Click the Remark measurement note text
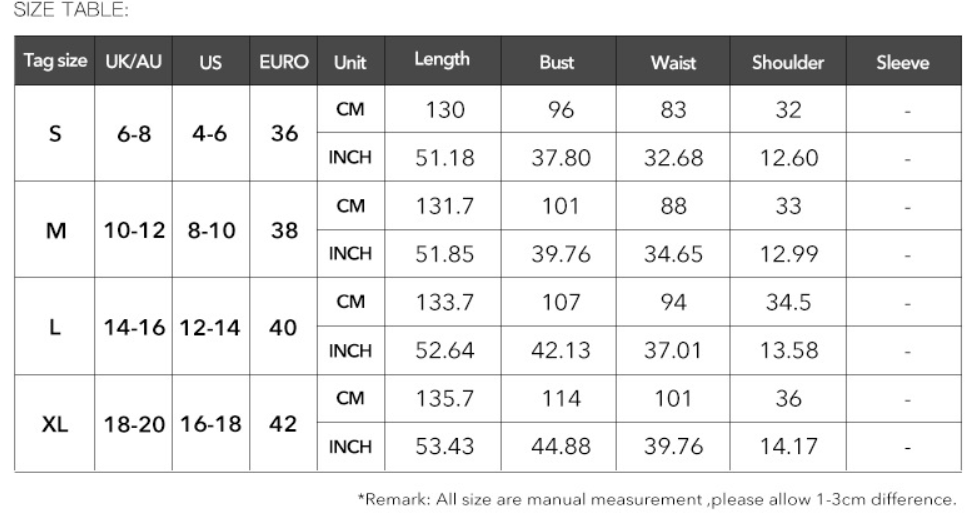Image resolution: width=978 pixels, height=518 pixels. 656,499
